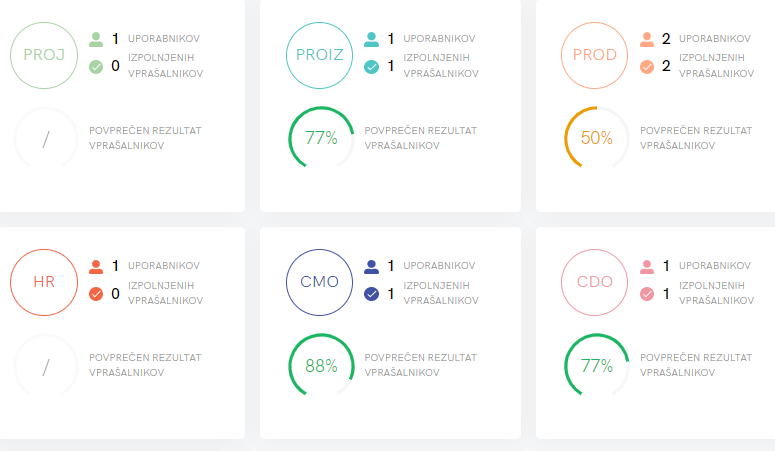
Task: Click the user icon in PROIZ card
Action: pos(371,39)
